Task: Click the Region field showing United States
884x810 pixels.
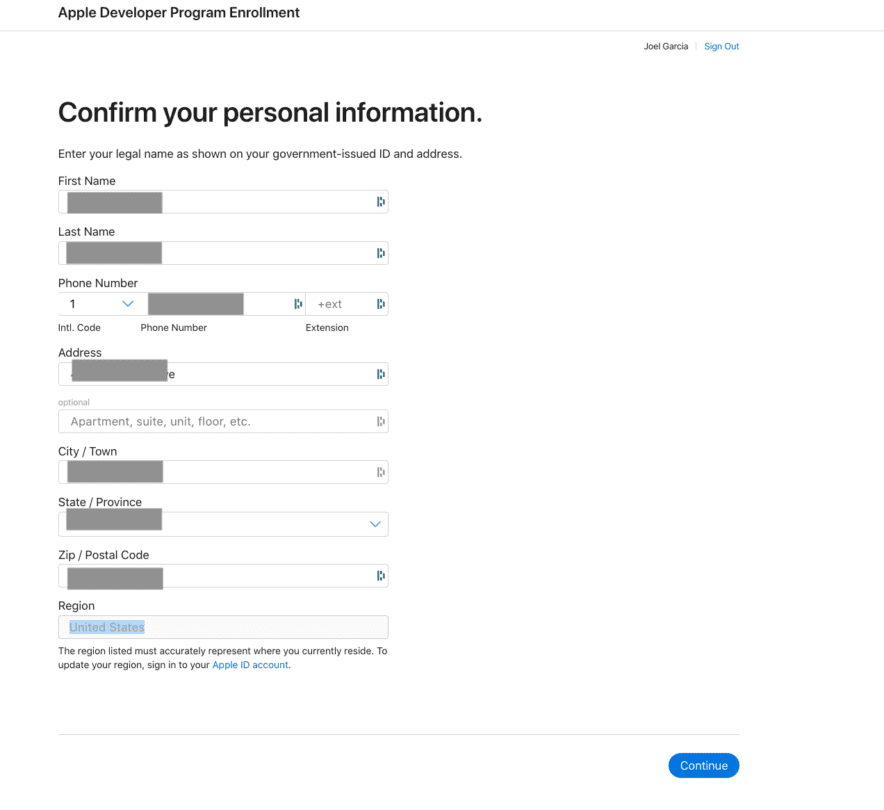Action: point(223,627)
